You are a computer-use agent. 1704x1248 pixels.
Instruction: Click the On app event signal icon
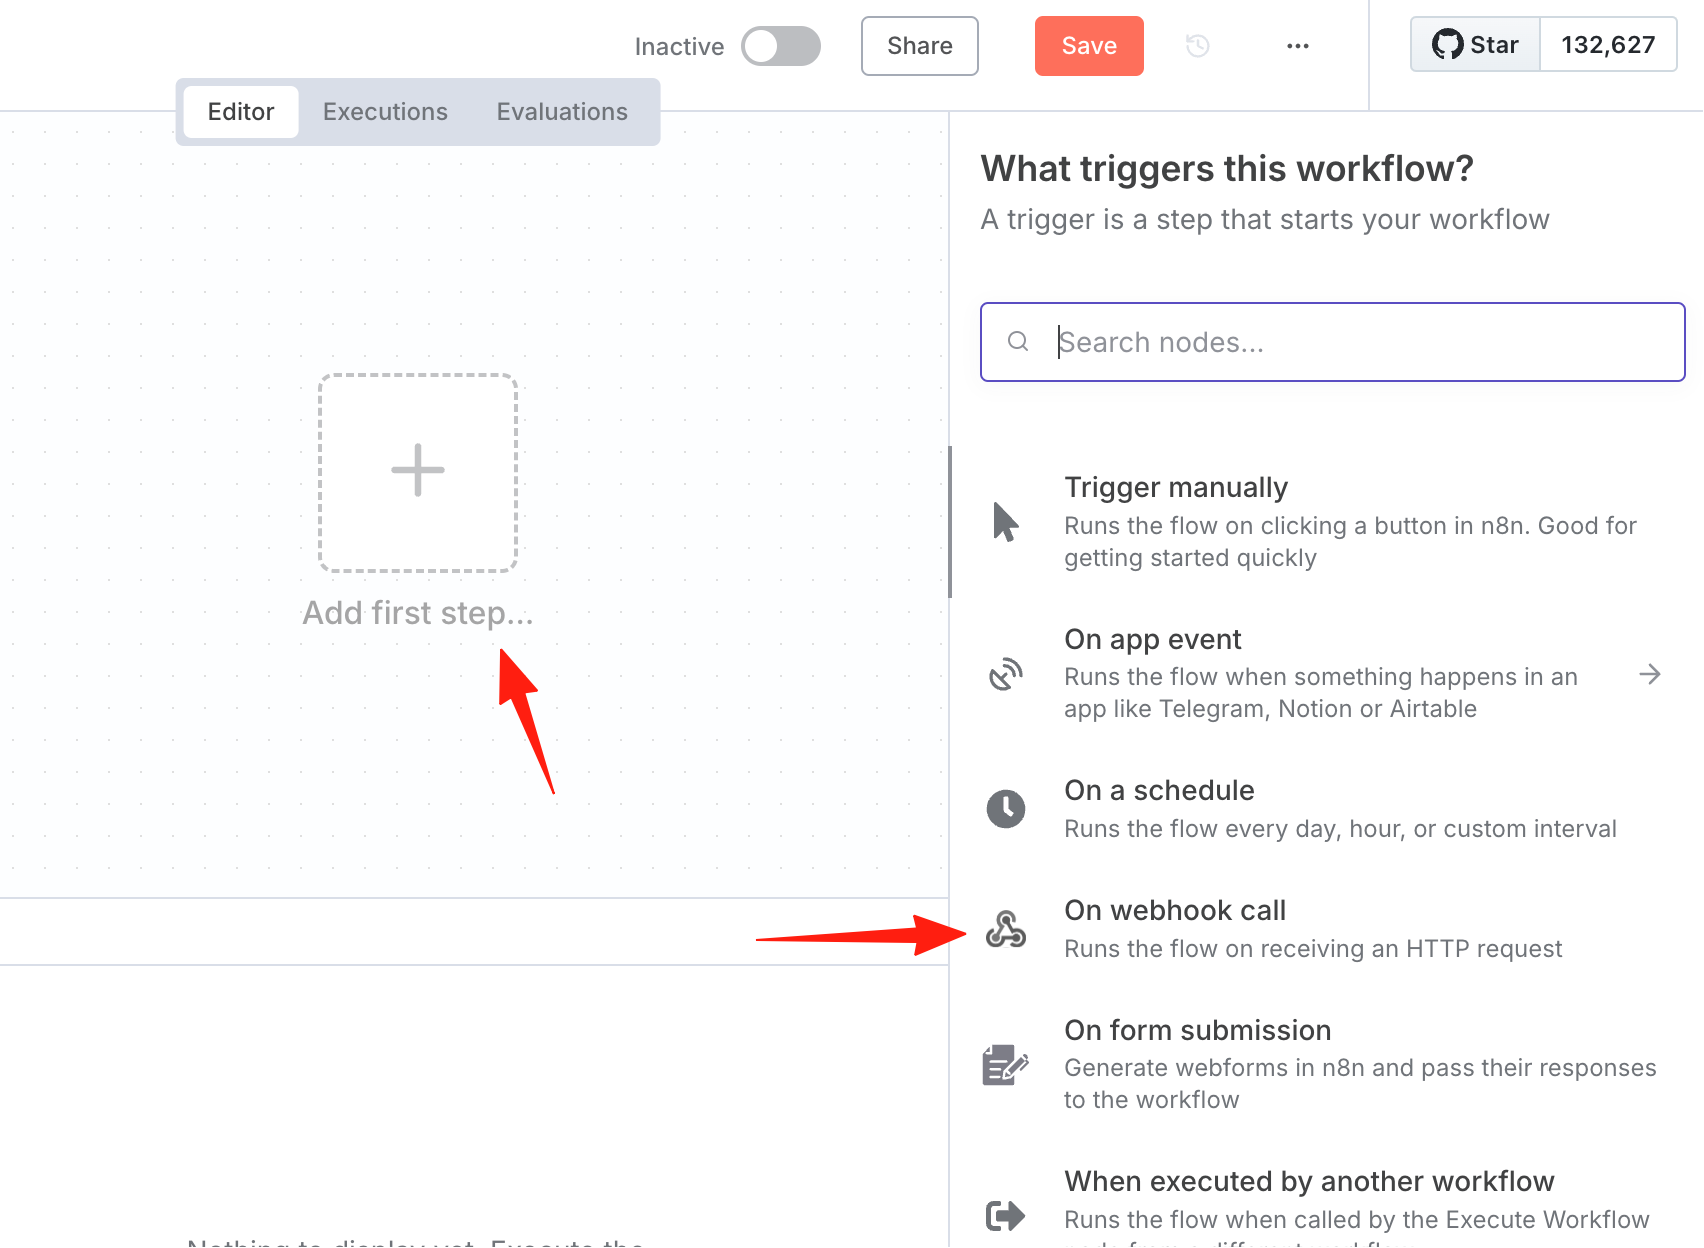coord(1006,674)
